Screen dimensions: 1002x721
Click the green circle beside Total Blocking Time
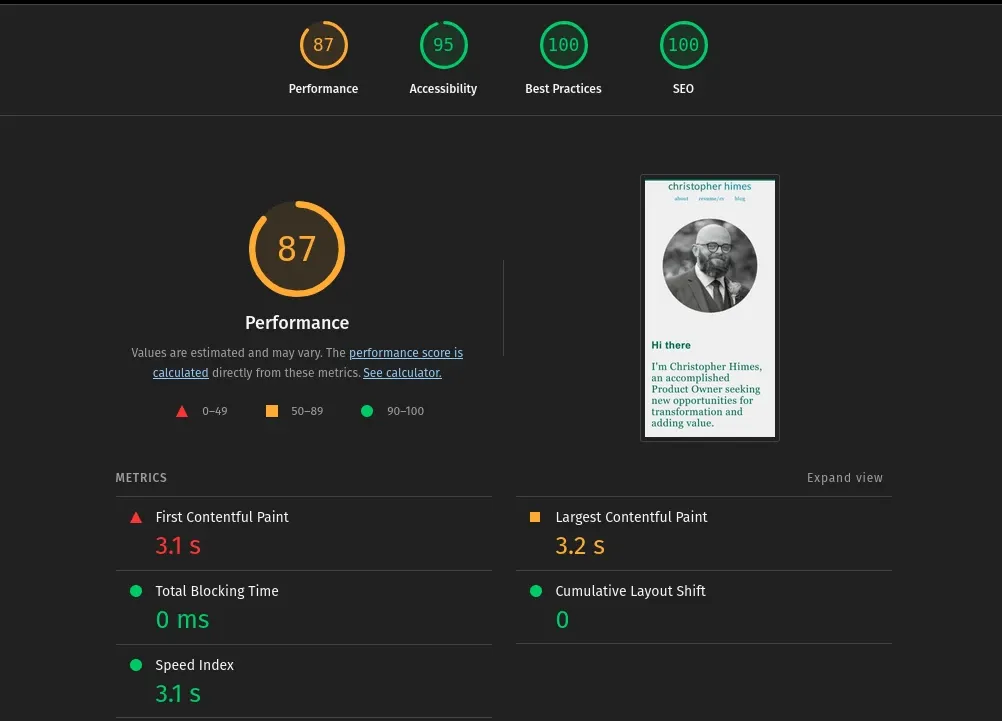[136, 591]
